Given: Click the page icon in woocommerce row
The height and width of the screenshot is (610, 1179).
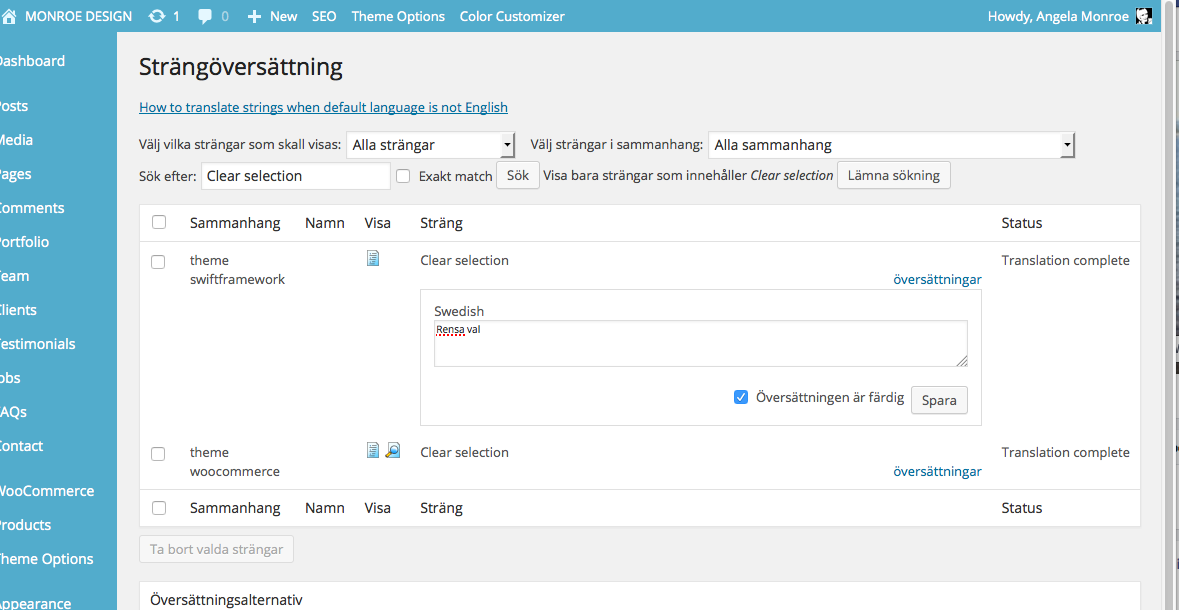Looking at the screenshot, I should tap(373, 450).
